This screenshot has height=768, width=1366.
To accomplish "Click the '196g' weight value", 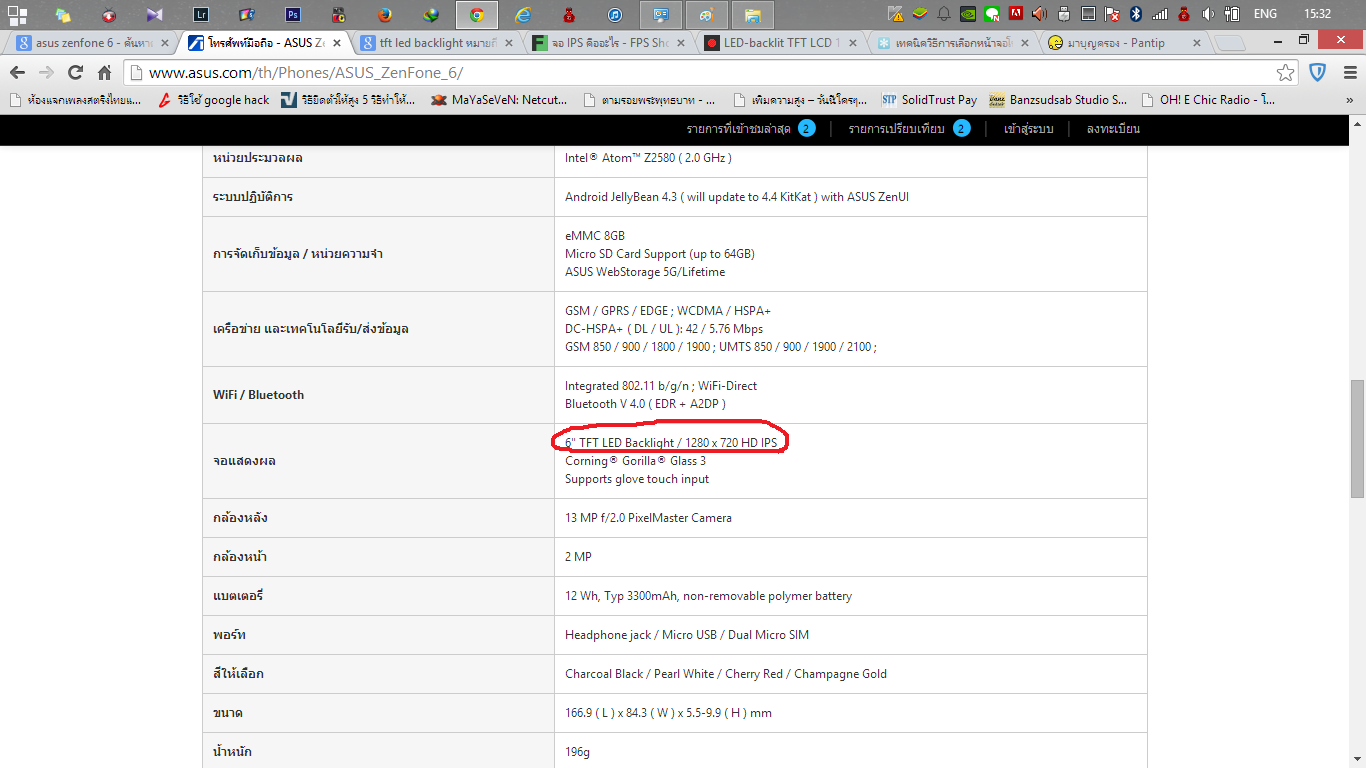I will click(x=577, y=751).
